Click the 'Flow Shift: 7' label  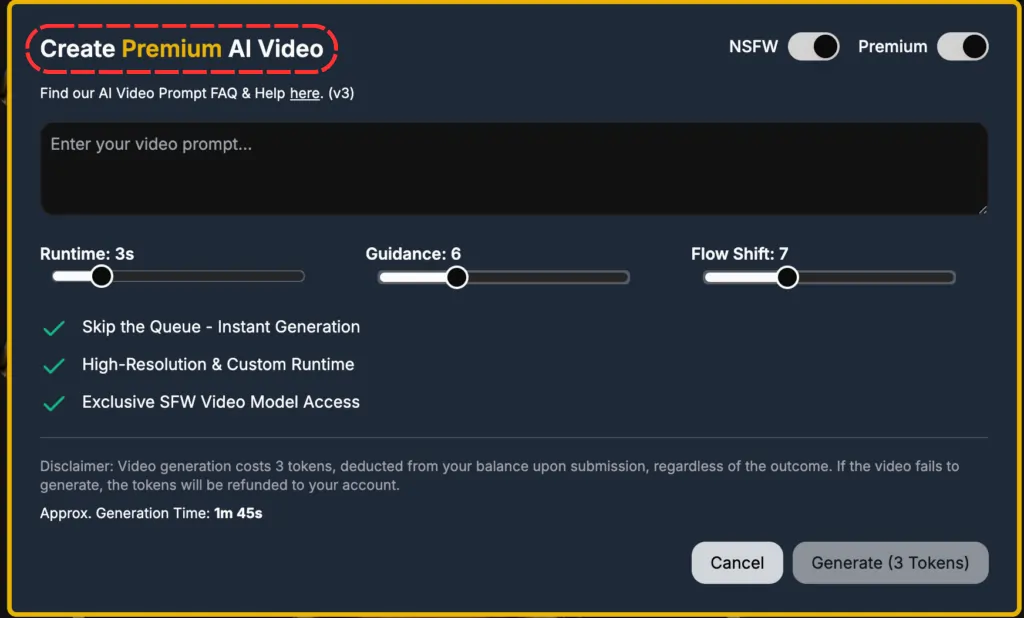pyautogui.click(x=739, y=253)
